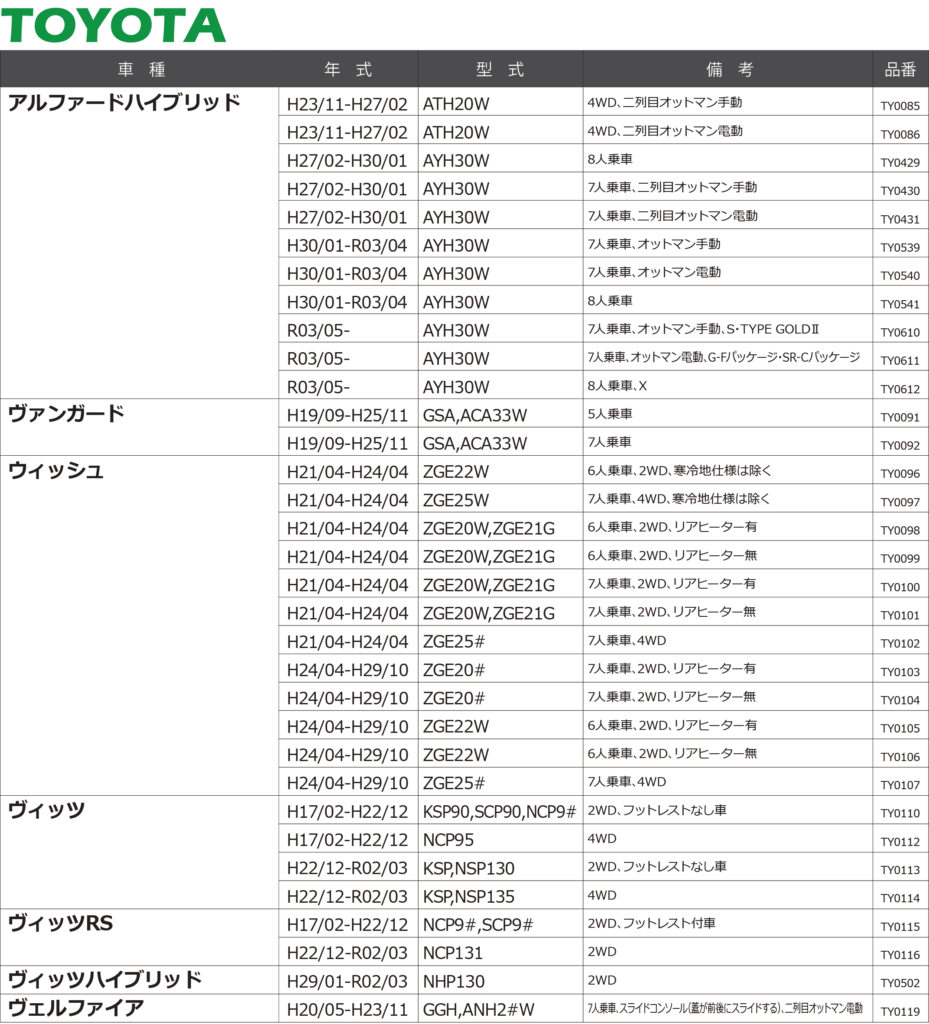Click the ヴェルファイア vehicle name

coord(76,1008)
